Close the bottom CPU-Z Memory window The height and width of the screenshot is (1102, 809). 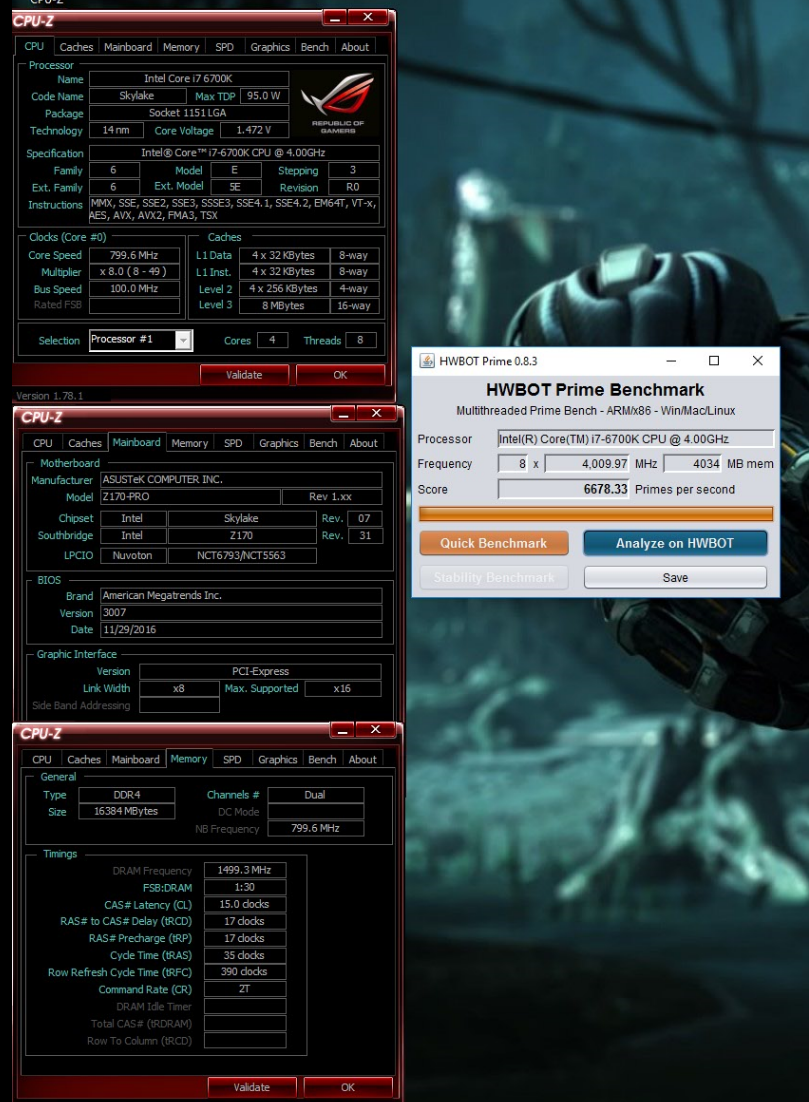(375, 730)
